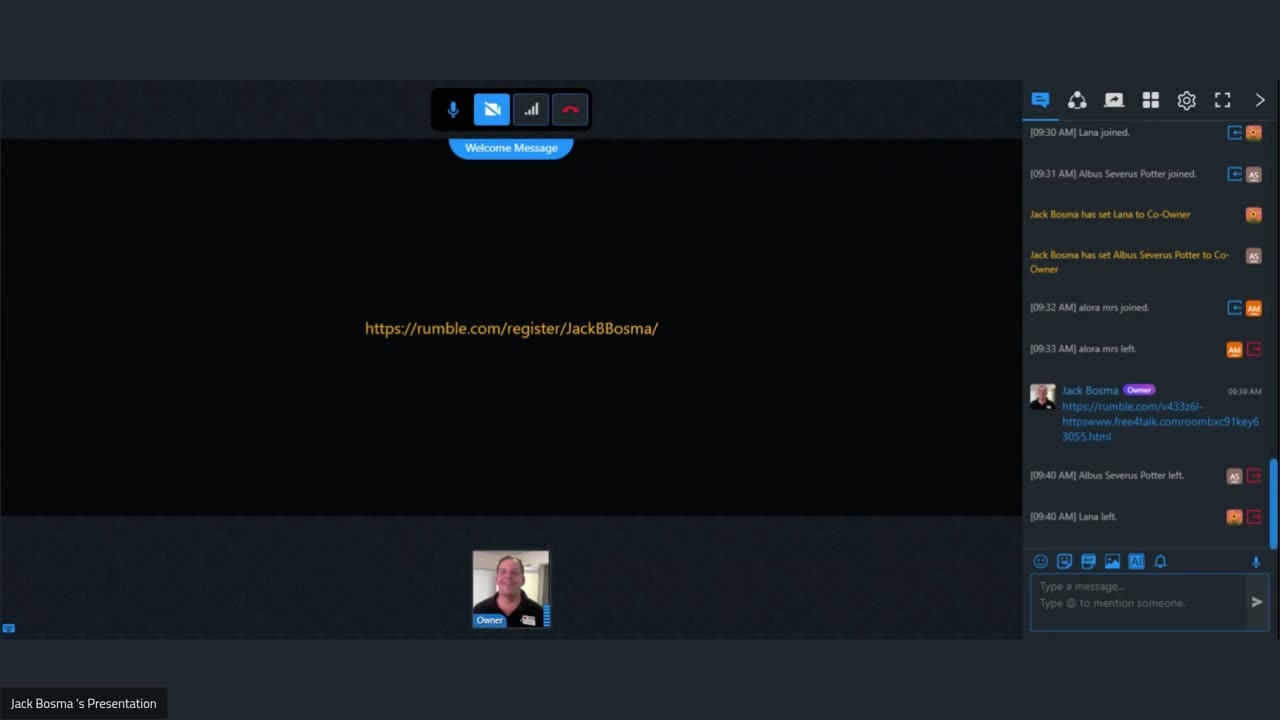Focus the Type a message field
The image size is (1280, 720).
1138,602
